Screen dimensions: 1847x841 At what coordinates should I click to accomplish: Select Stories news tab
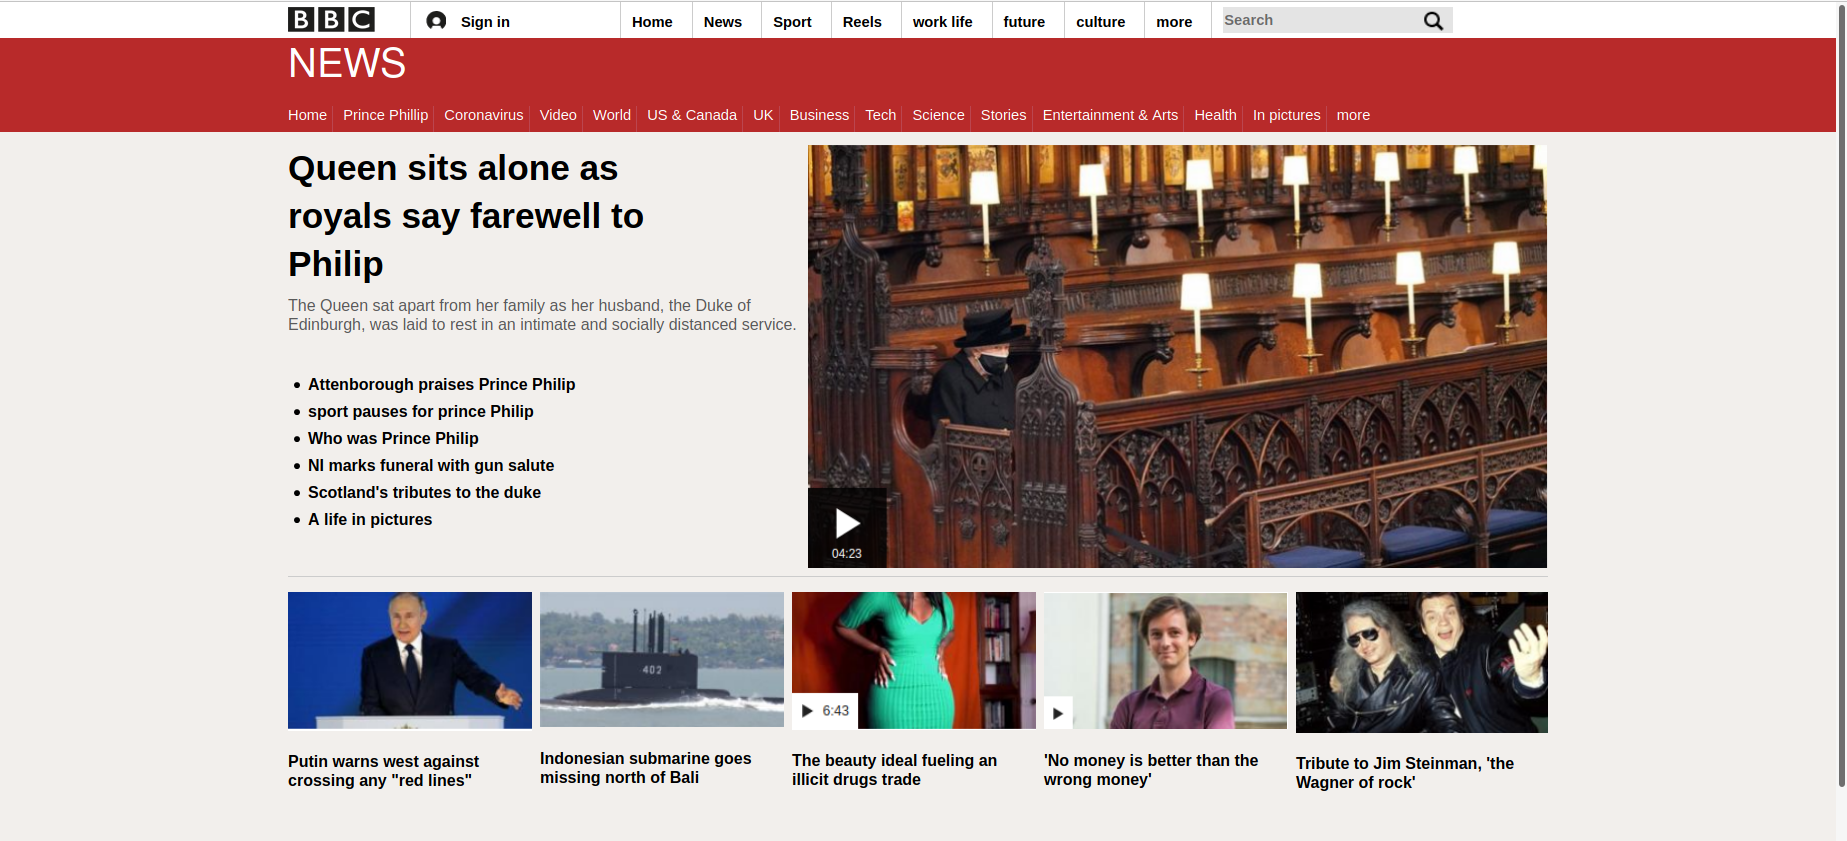(x=1003, y=115)
